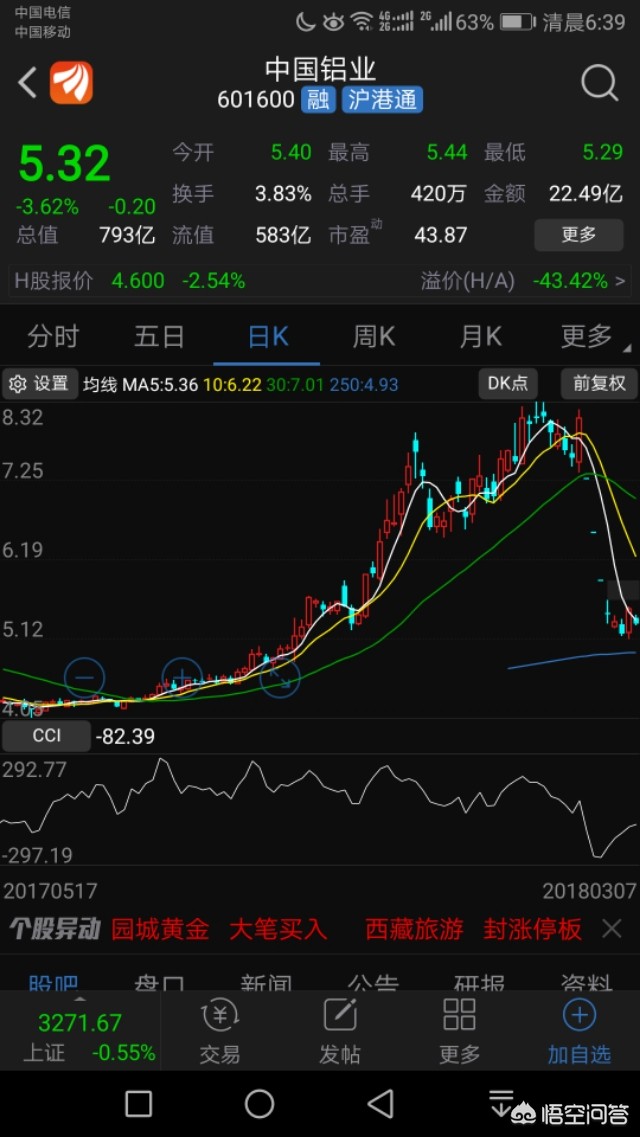Viewport: 640px width, 1137px height.
Task: Open the 更多 grid icon in bottom bar
Action: pos(459,1031)
